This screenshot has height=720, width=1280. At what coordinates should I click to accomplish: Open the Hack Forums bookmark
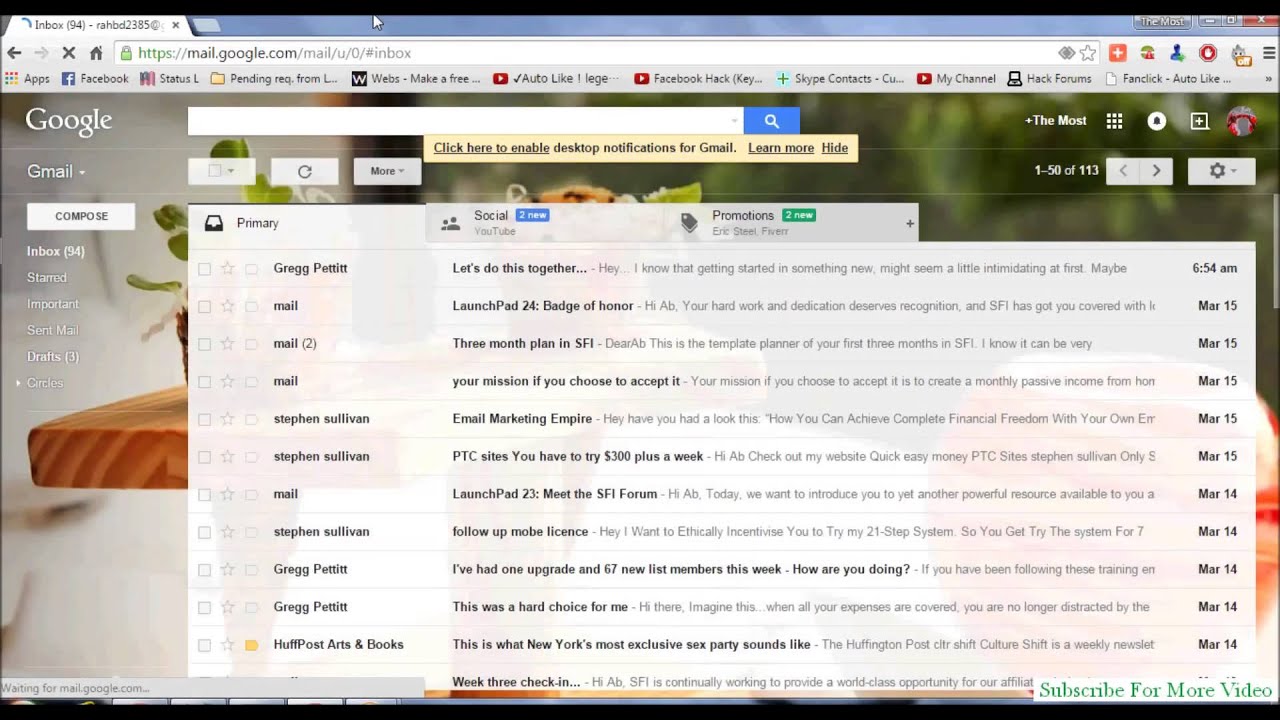tap(1049, 78)
